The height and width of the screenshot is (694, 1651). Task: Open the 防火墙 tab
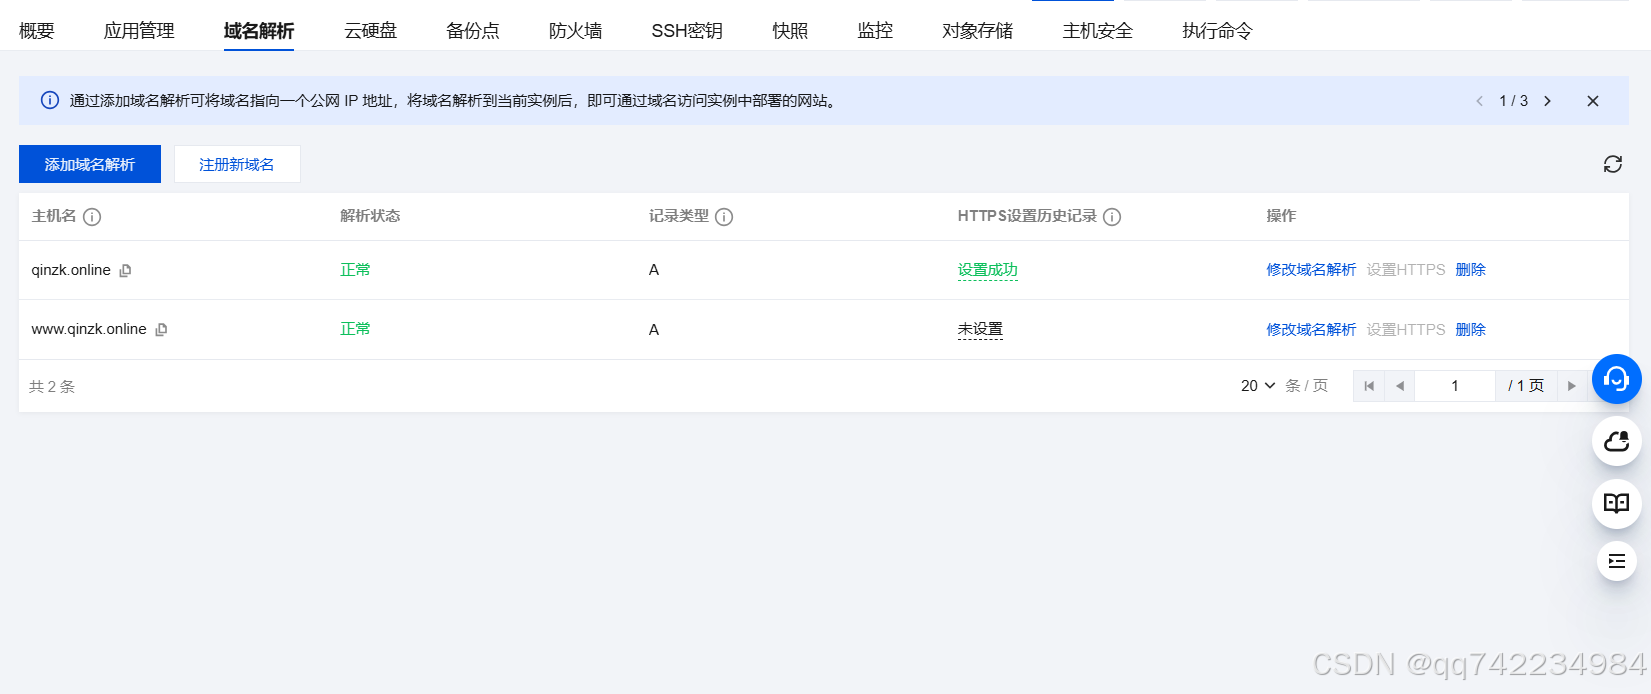coord(576,31)
